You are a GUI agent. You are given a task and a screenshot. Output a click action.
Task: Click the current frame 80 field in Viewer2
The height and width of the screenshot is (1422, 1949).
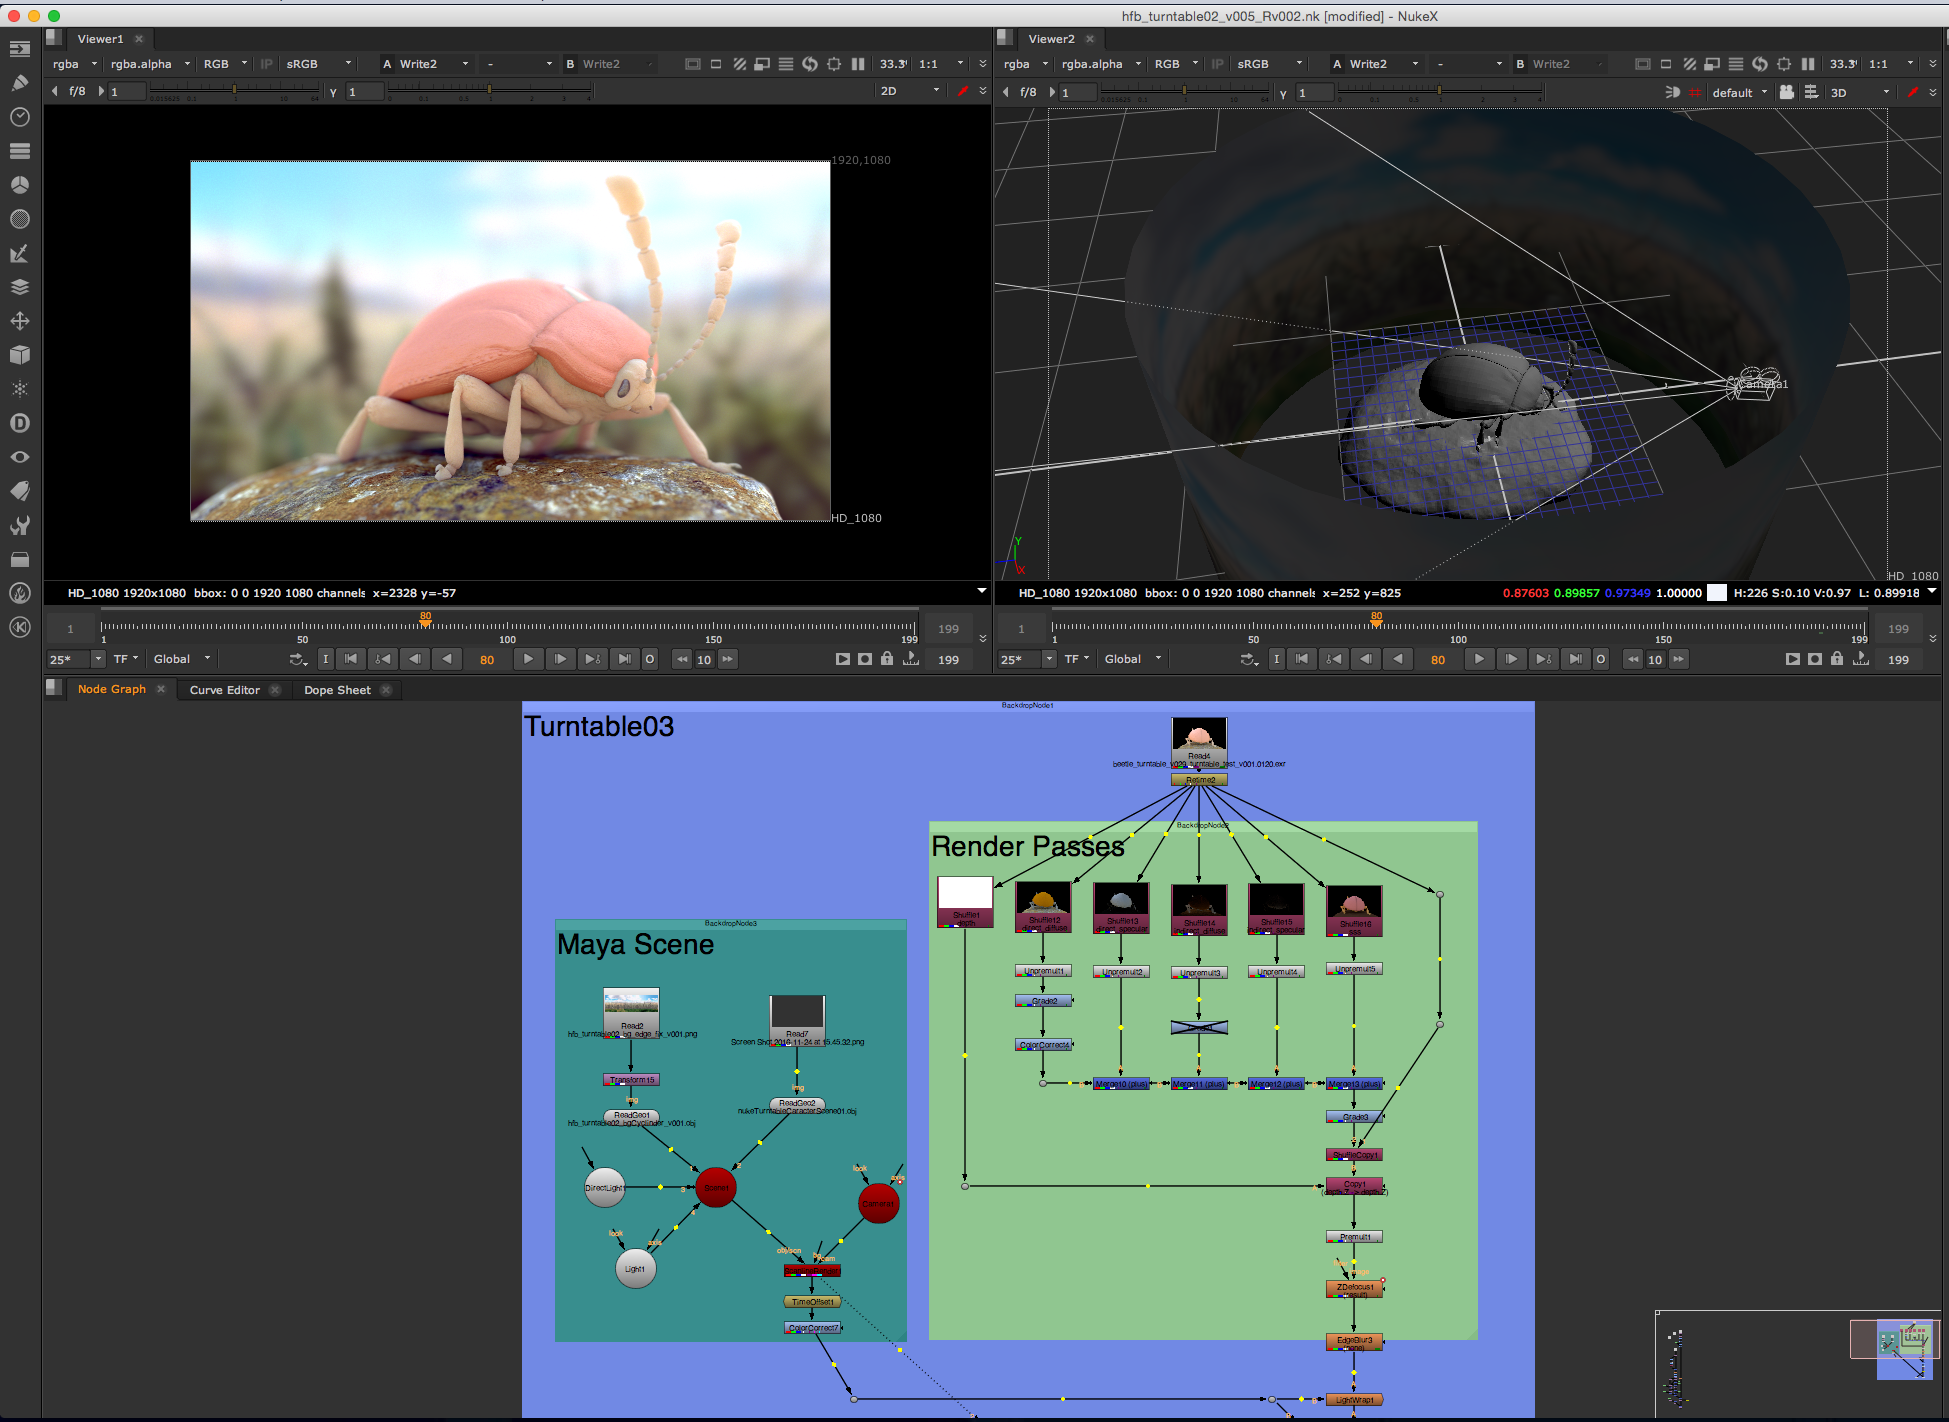(1438, 660)
